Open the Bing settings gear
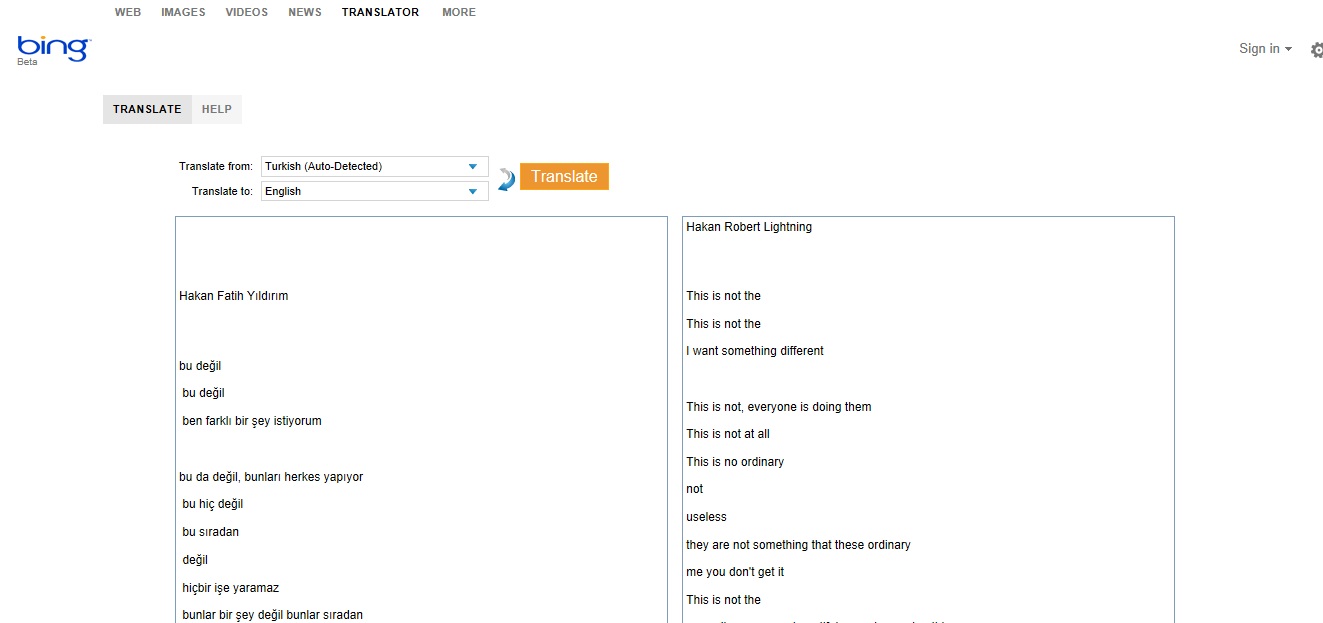This screenshot has height=623, width=1323. 1316,49
